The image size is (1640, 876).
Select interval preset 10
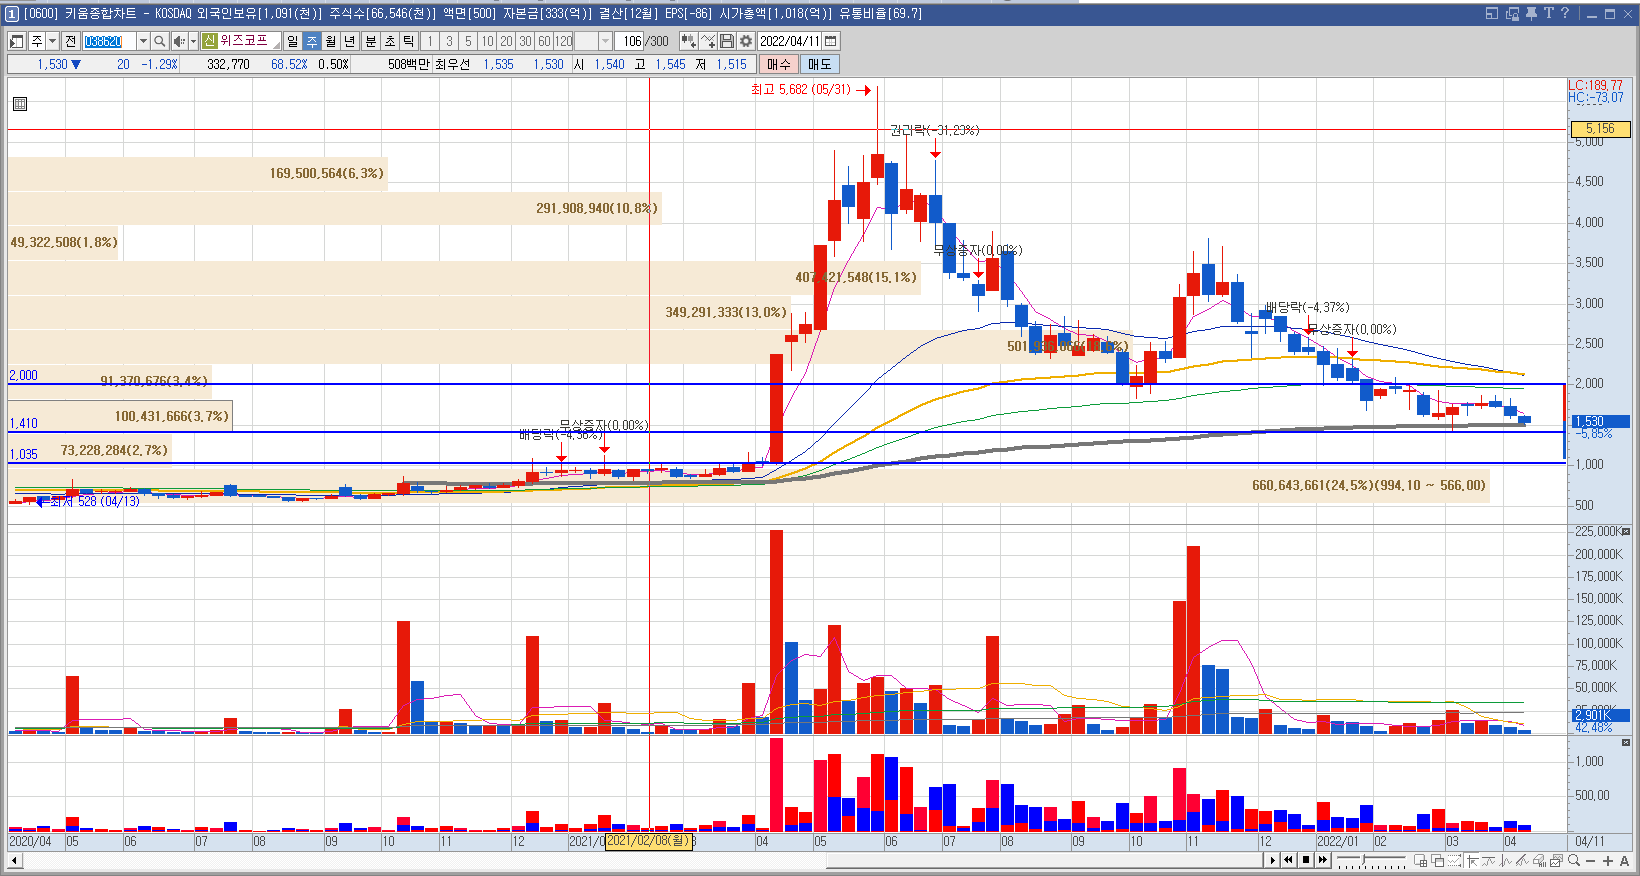(x=487, y=41)
